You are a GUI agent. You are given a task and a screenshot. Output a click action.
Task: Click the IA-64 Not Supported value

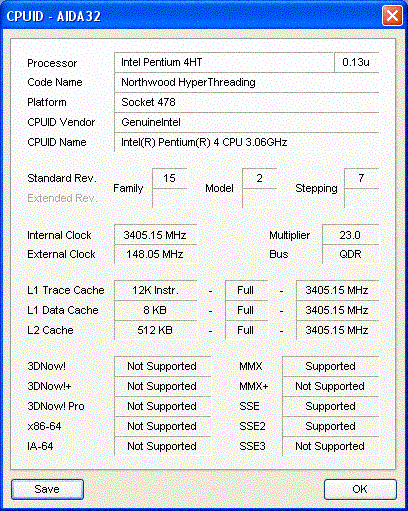pos(162,446)
